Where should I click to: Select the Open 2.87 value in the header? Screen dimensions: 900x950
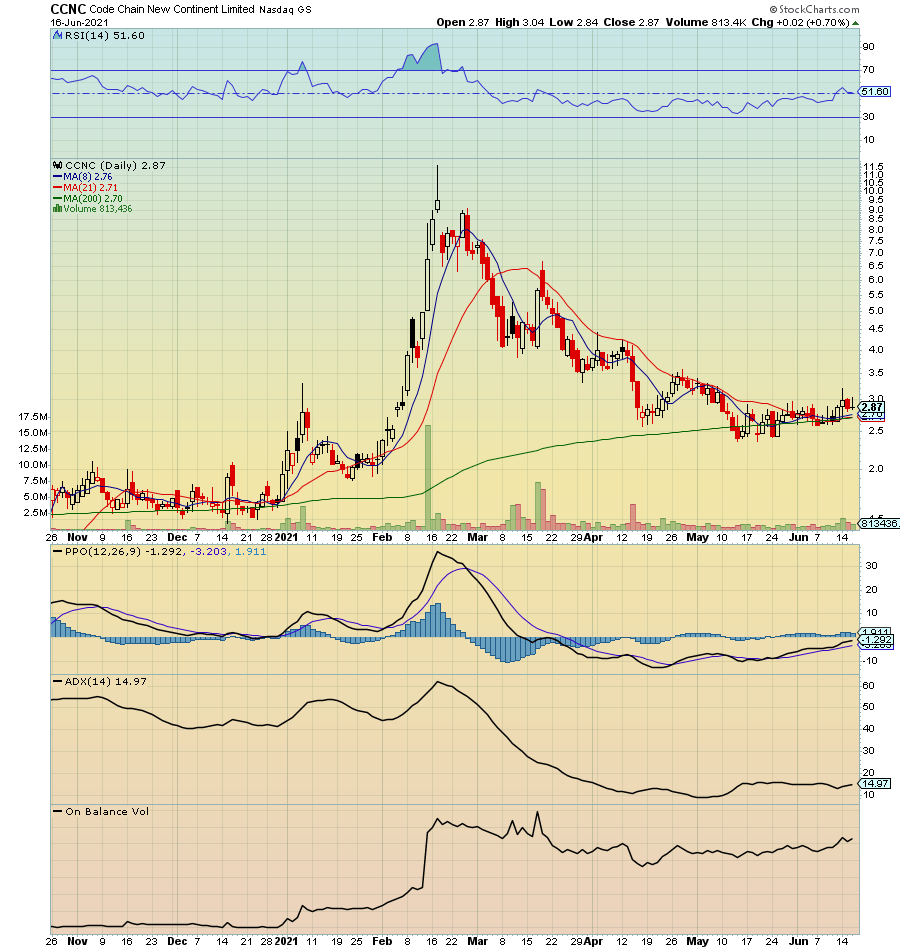click(x=462, y=22)
